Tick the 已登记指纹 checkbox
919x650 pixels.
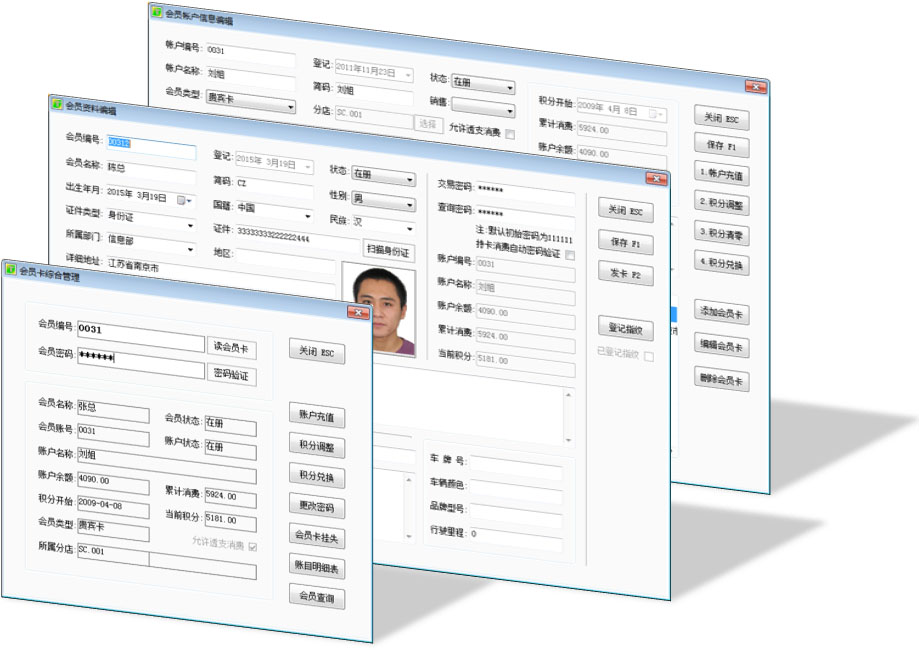pos(649,356)
